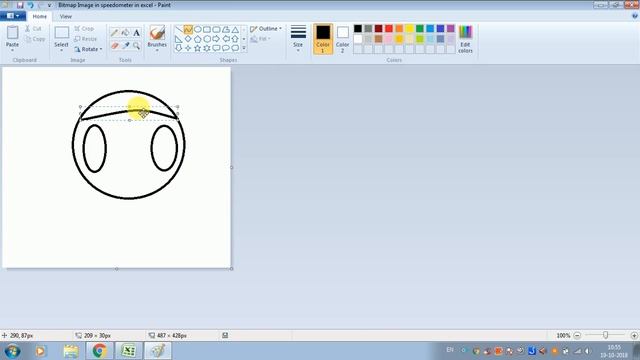Click the zoom slider thumb

click(605, 335)
